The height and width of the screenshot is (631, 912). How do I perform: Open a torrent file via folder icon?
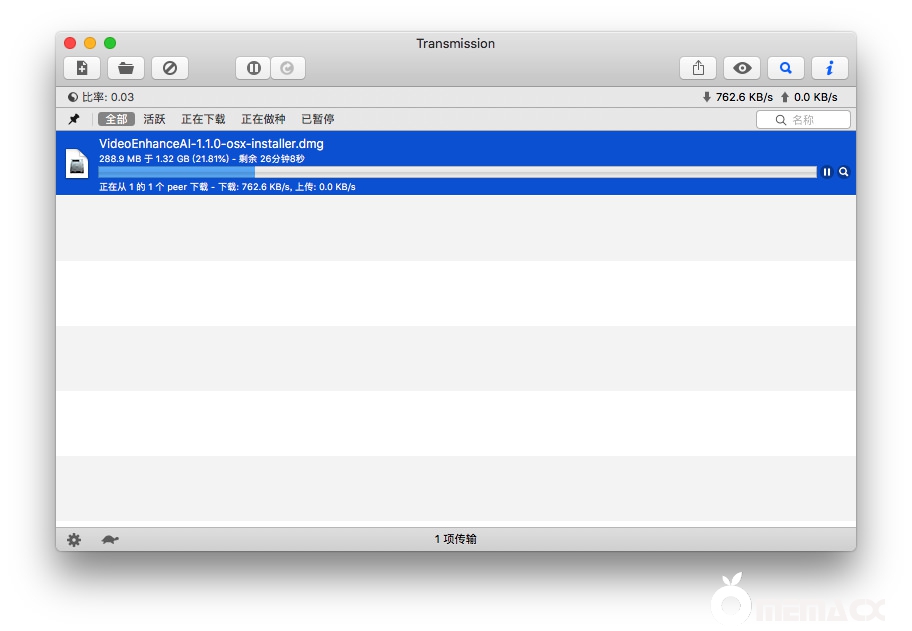coord(126,68)
